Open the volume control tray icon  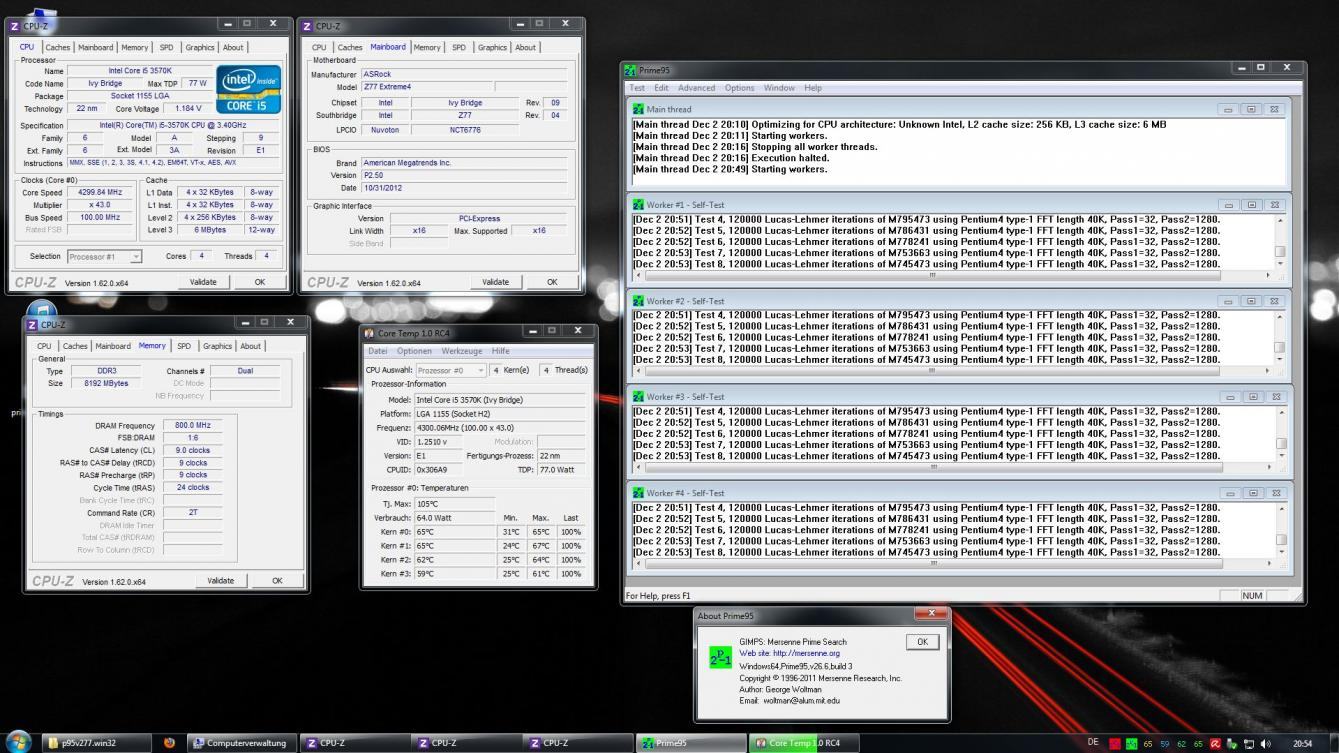click(x=1267, y=744)
